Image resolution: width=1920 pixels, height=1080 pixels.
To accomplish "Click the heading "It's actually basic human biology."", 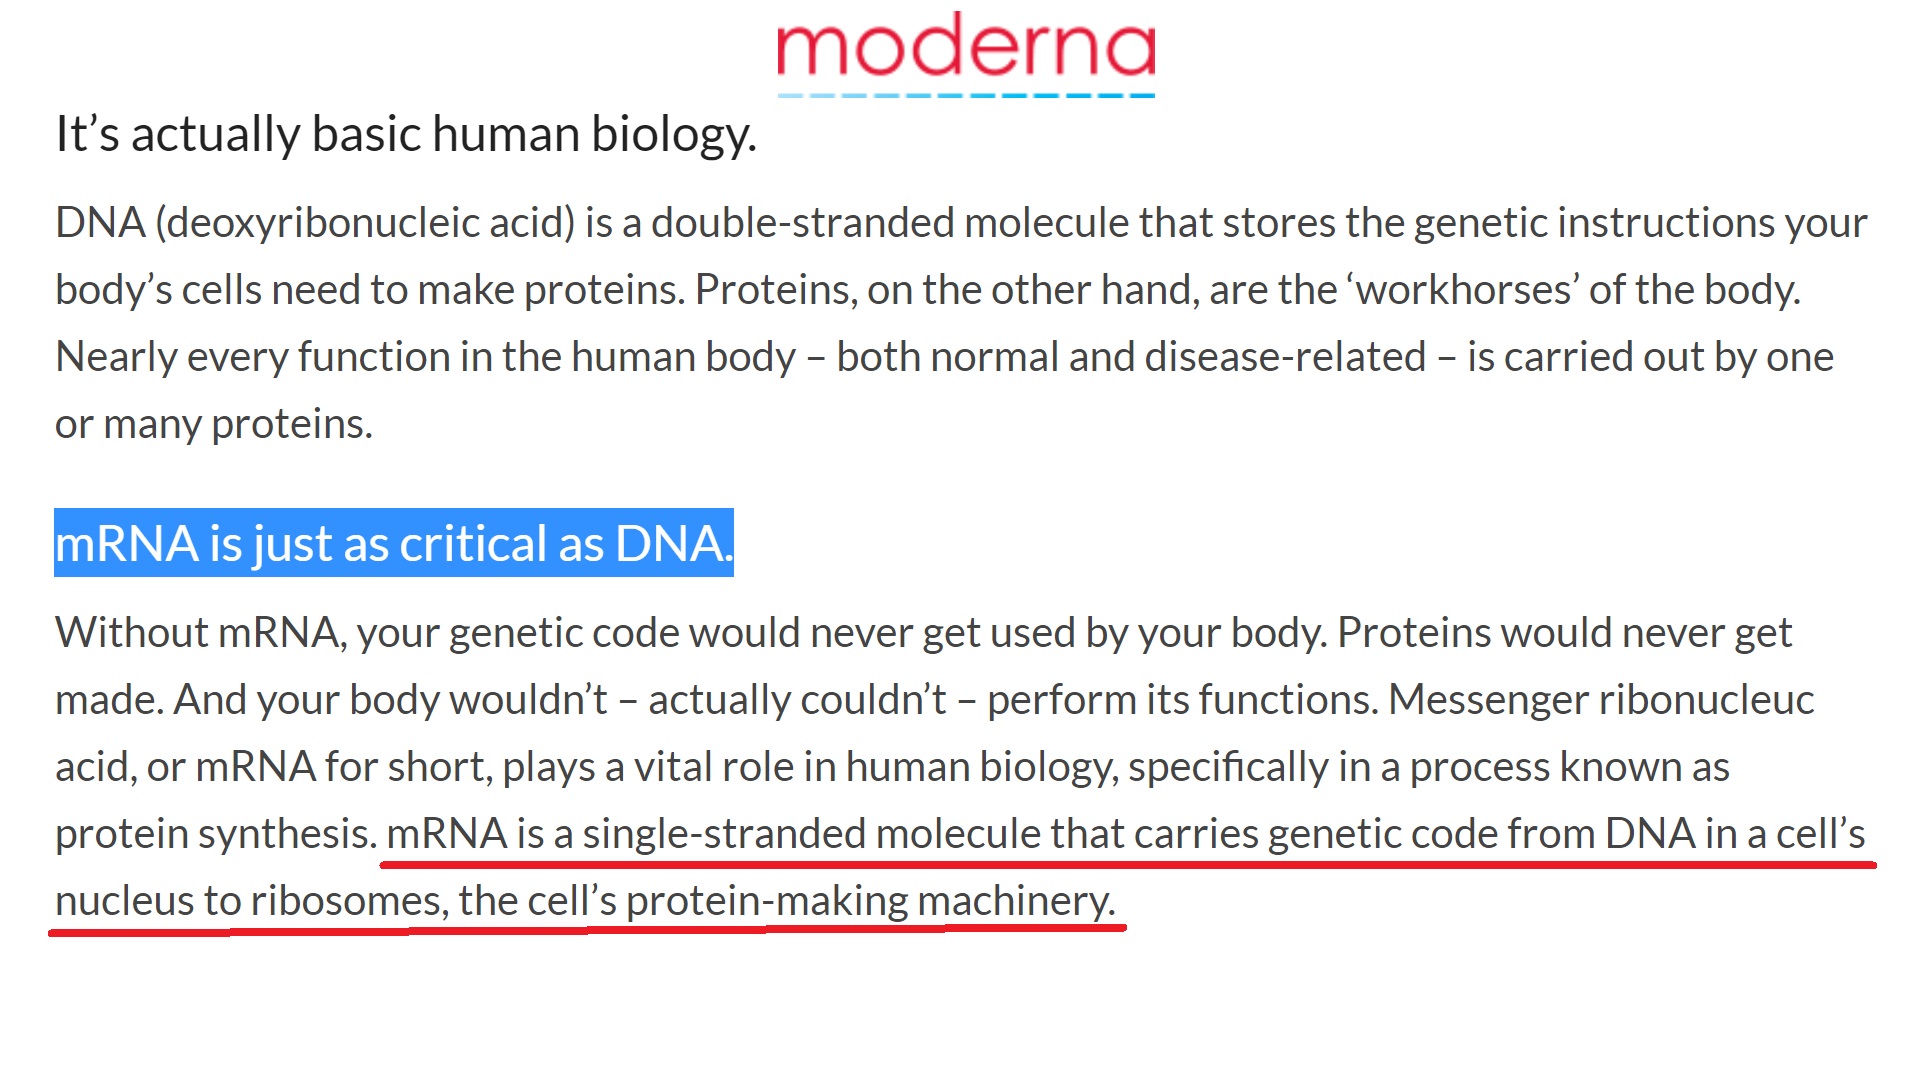I will pos(405,134).
